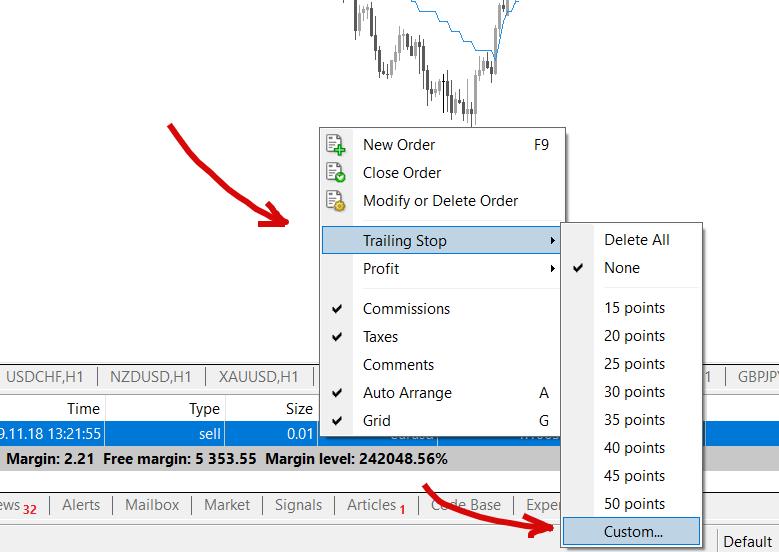Screen dimensions: 779x552
Task: Set trailing stop to 25 points
Action: [x=631, y=364]
